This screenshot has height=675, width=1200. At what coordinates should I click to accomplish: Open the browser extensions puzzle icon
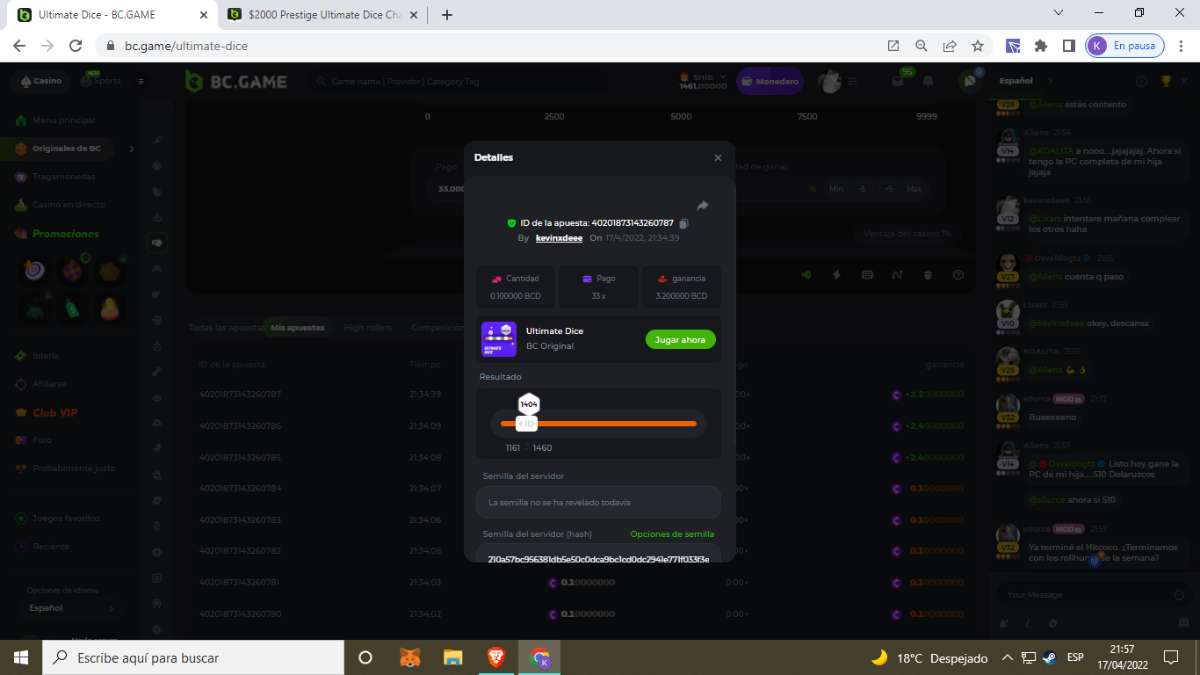1041,46
